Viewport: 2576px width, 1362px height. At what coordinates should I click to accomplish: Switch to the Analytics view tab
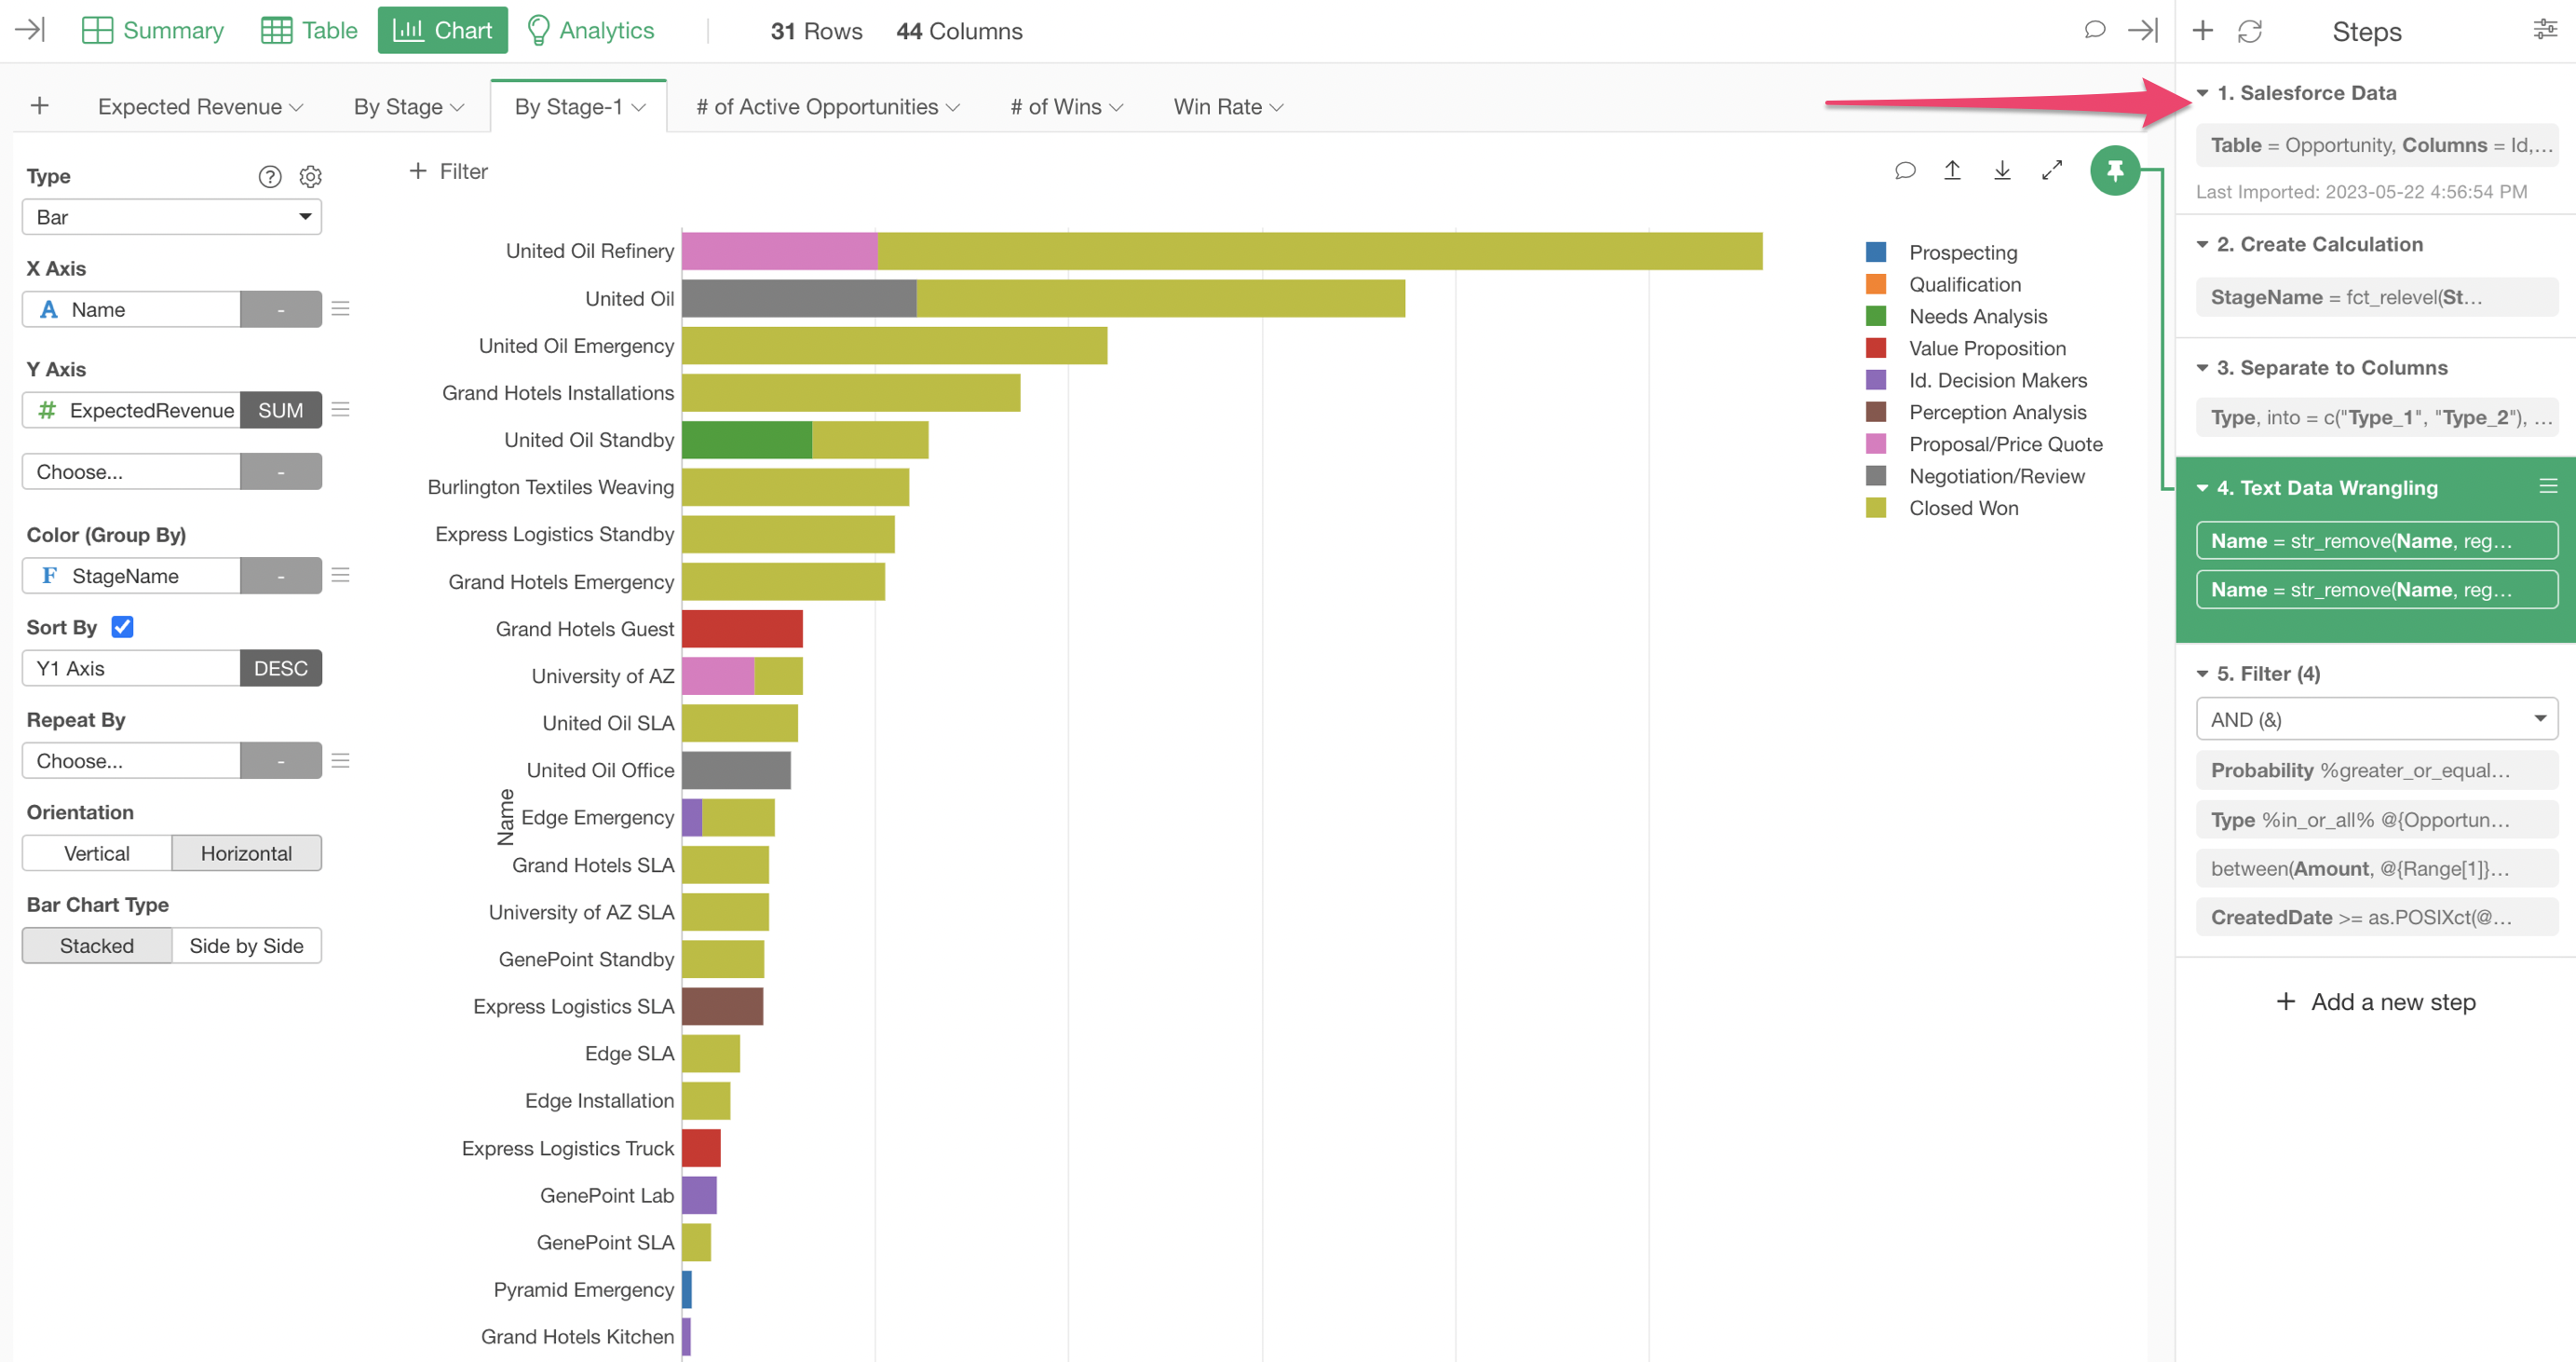click(590, 31)
